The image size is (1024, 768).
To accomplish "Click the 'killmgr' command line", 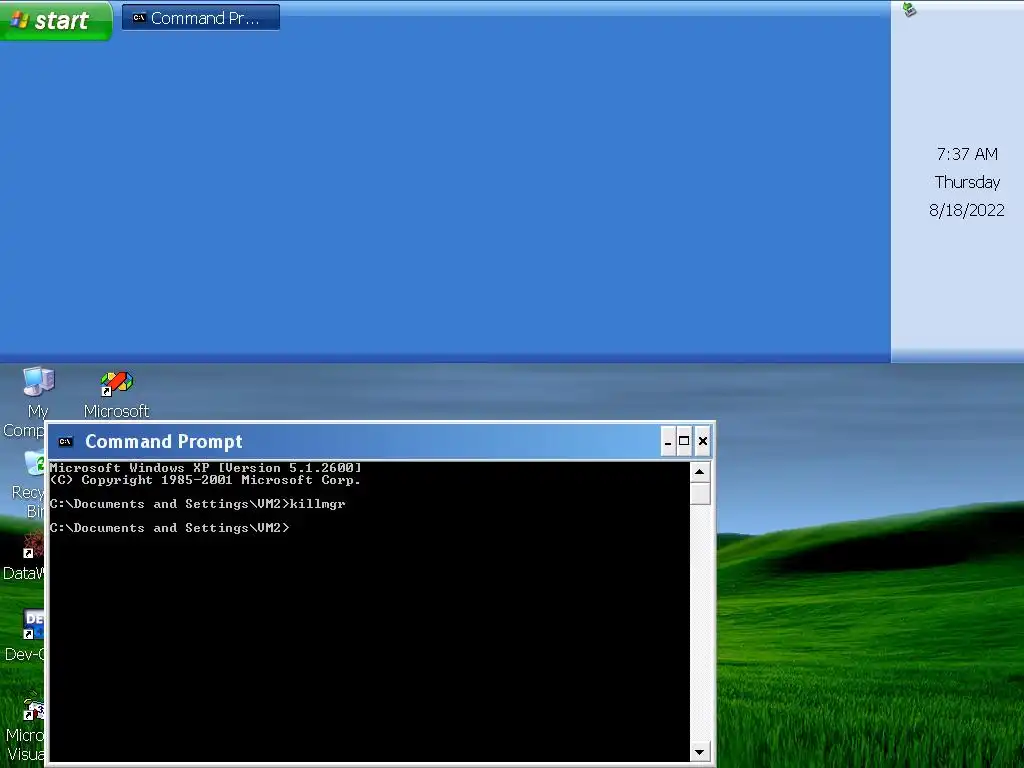I will pos(197,504).
